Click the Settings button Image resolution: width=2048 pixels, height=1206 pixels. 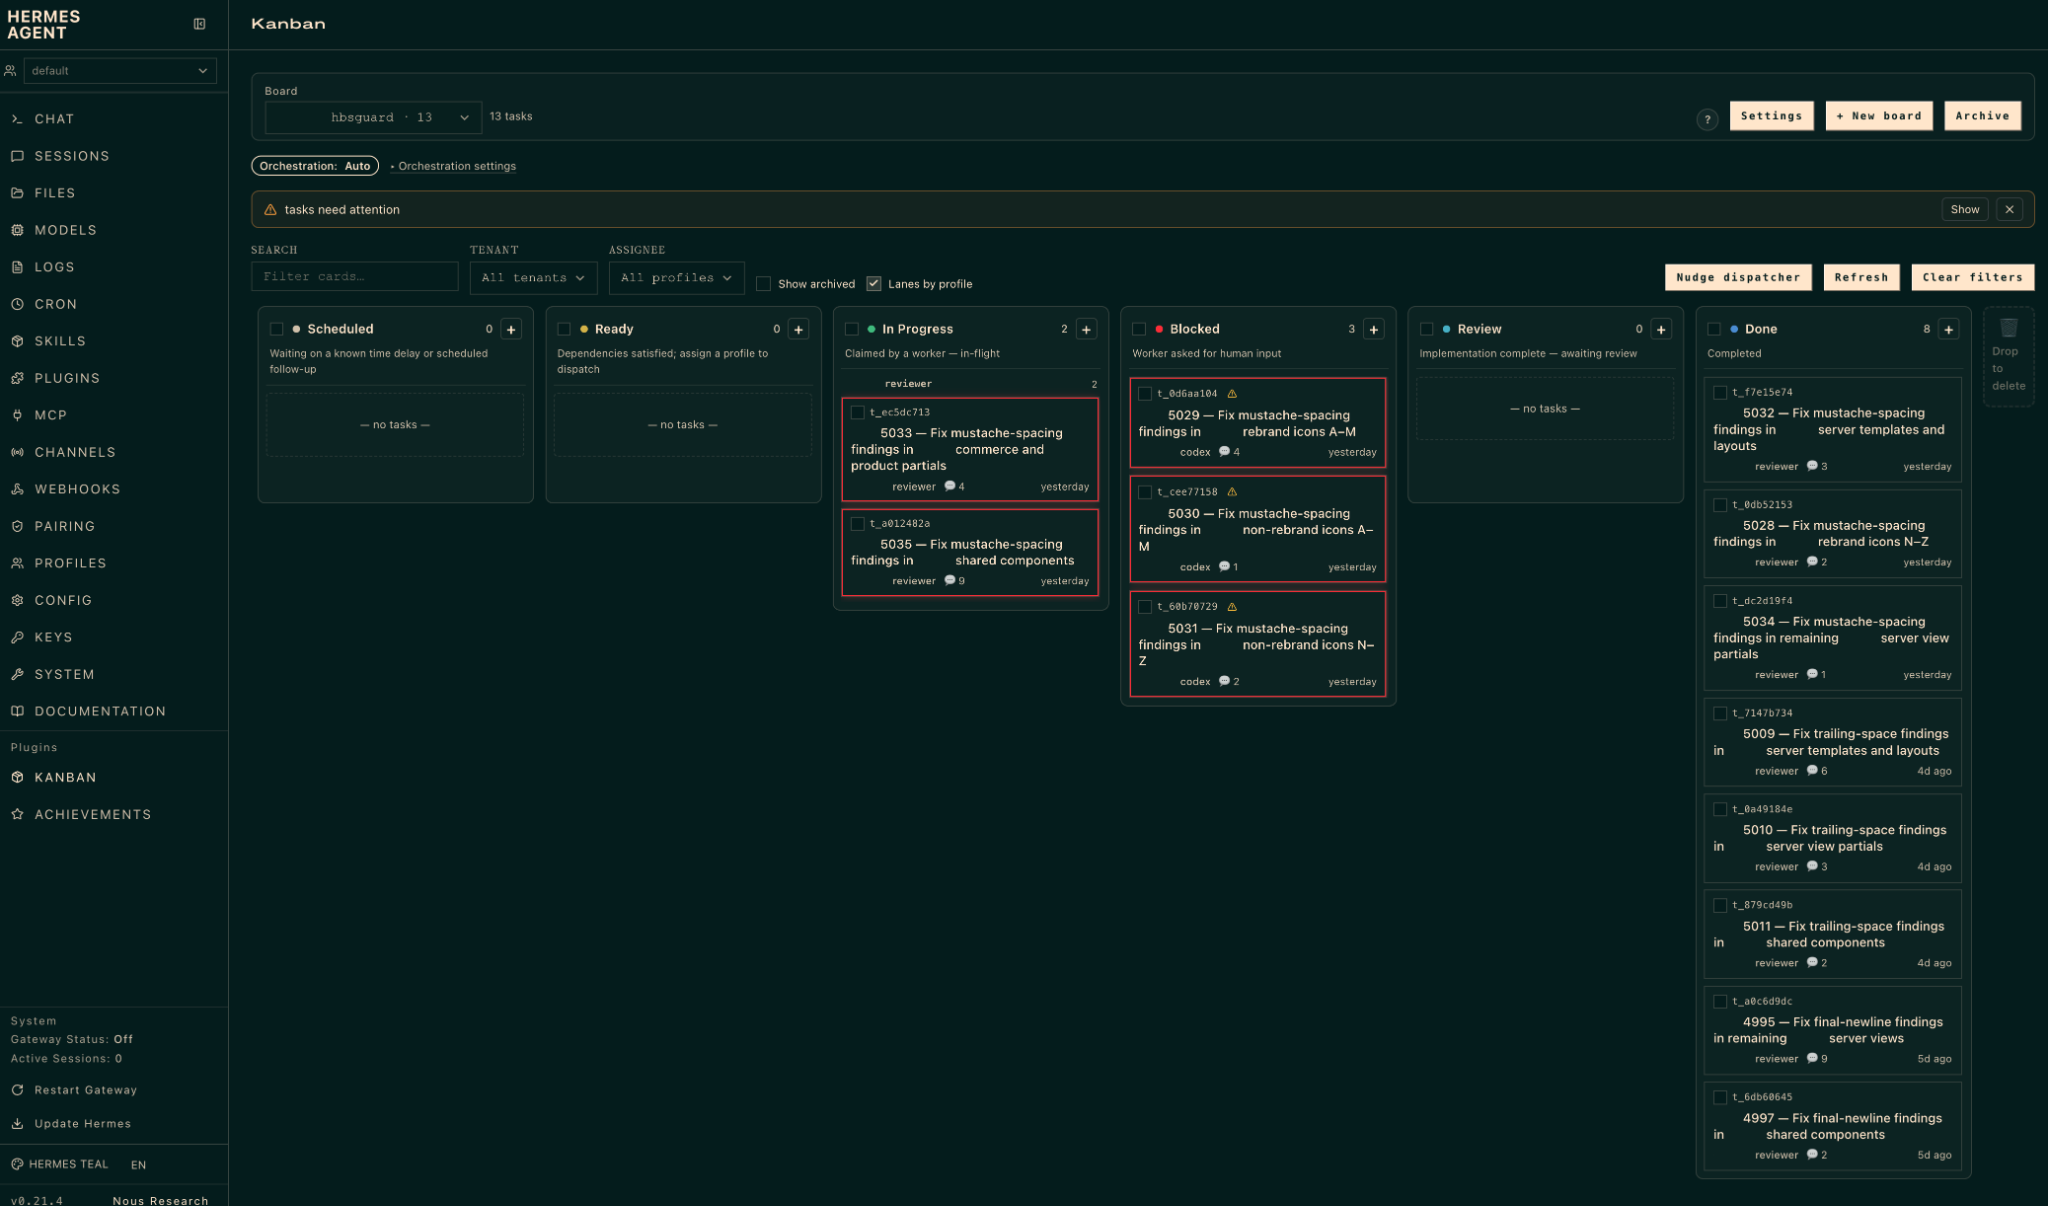(1771, 116)
